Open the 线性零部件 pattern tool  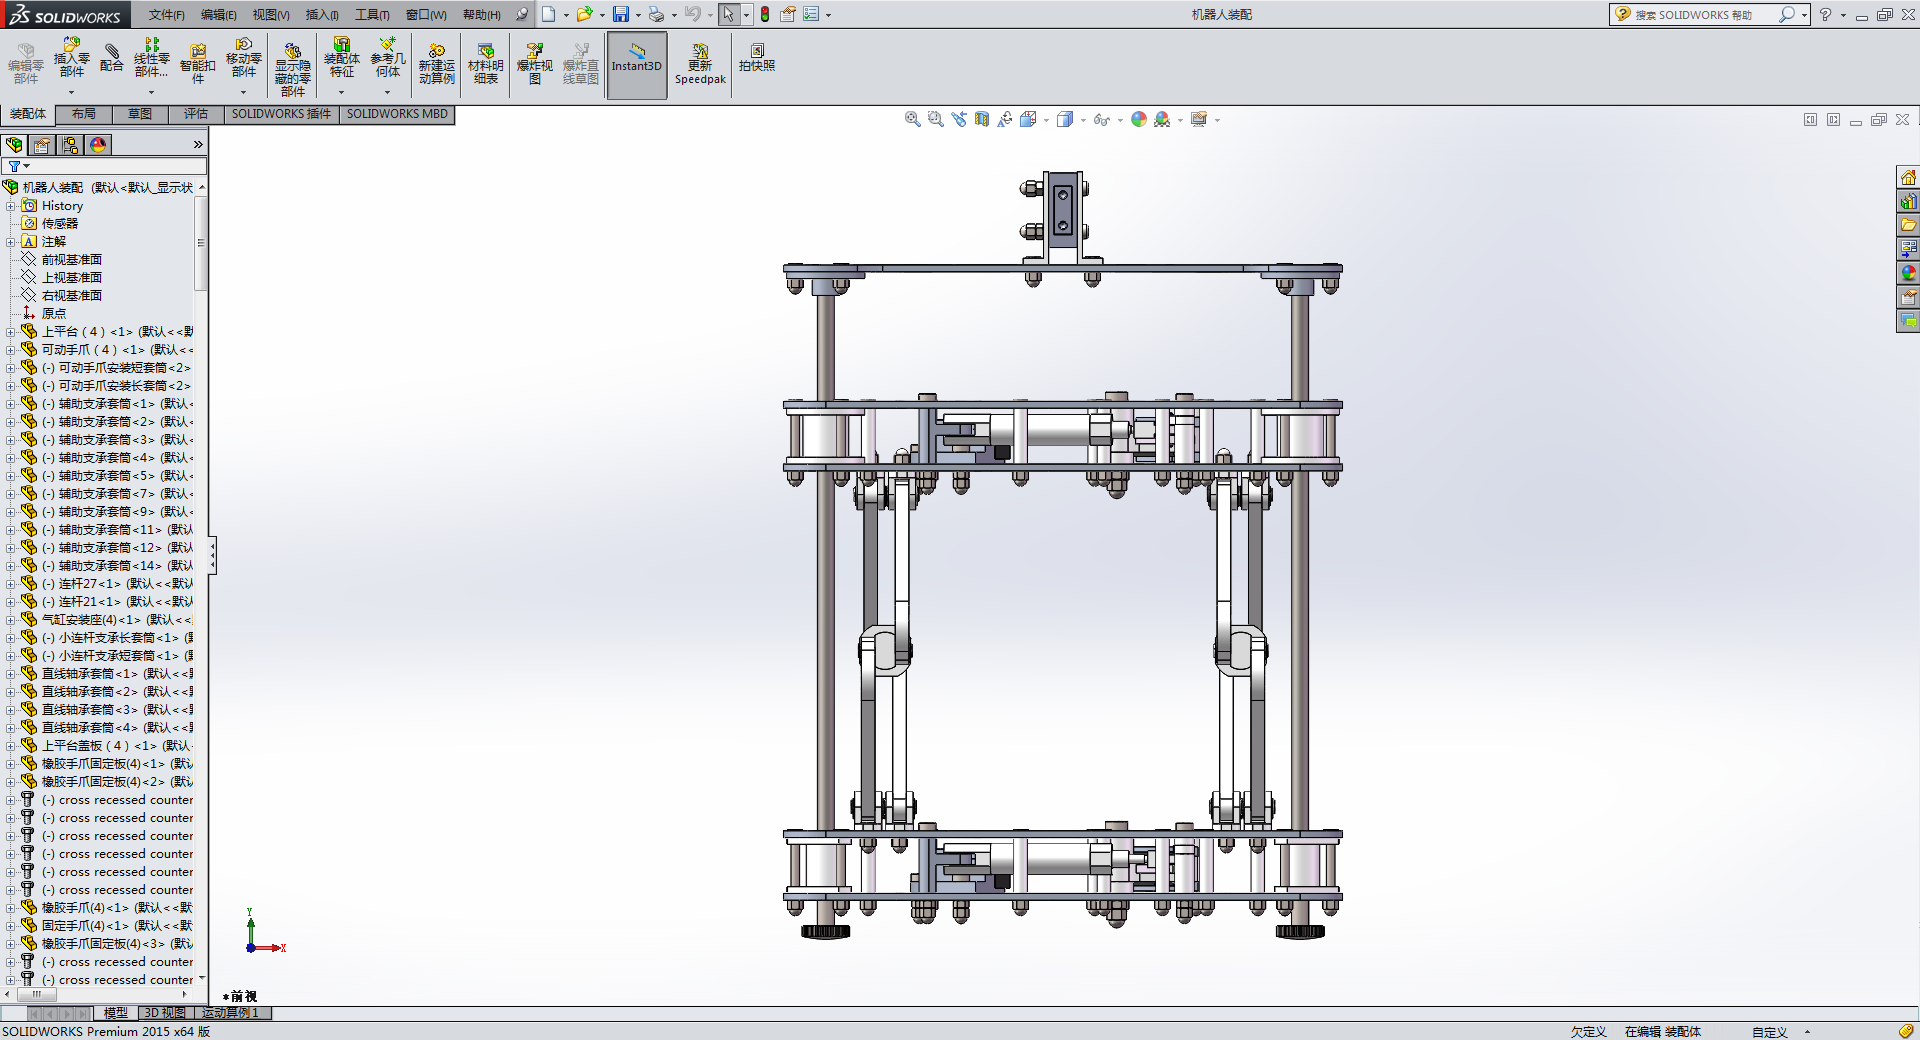tap(151, 58)
